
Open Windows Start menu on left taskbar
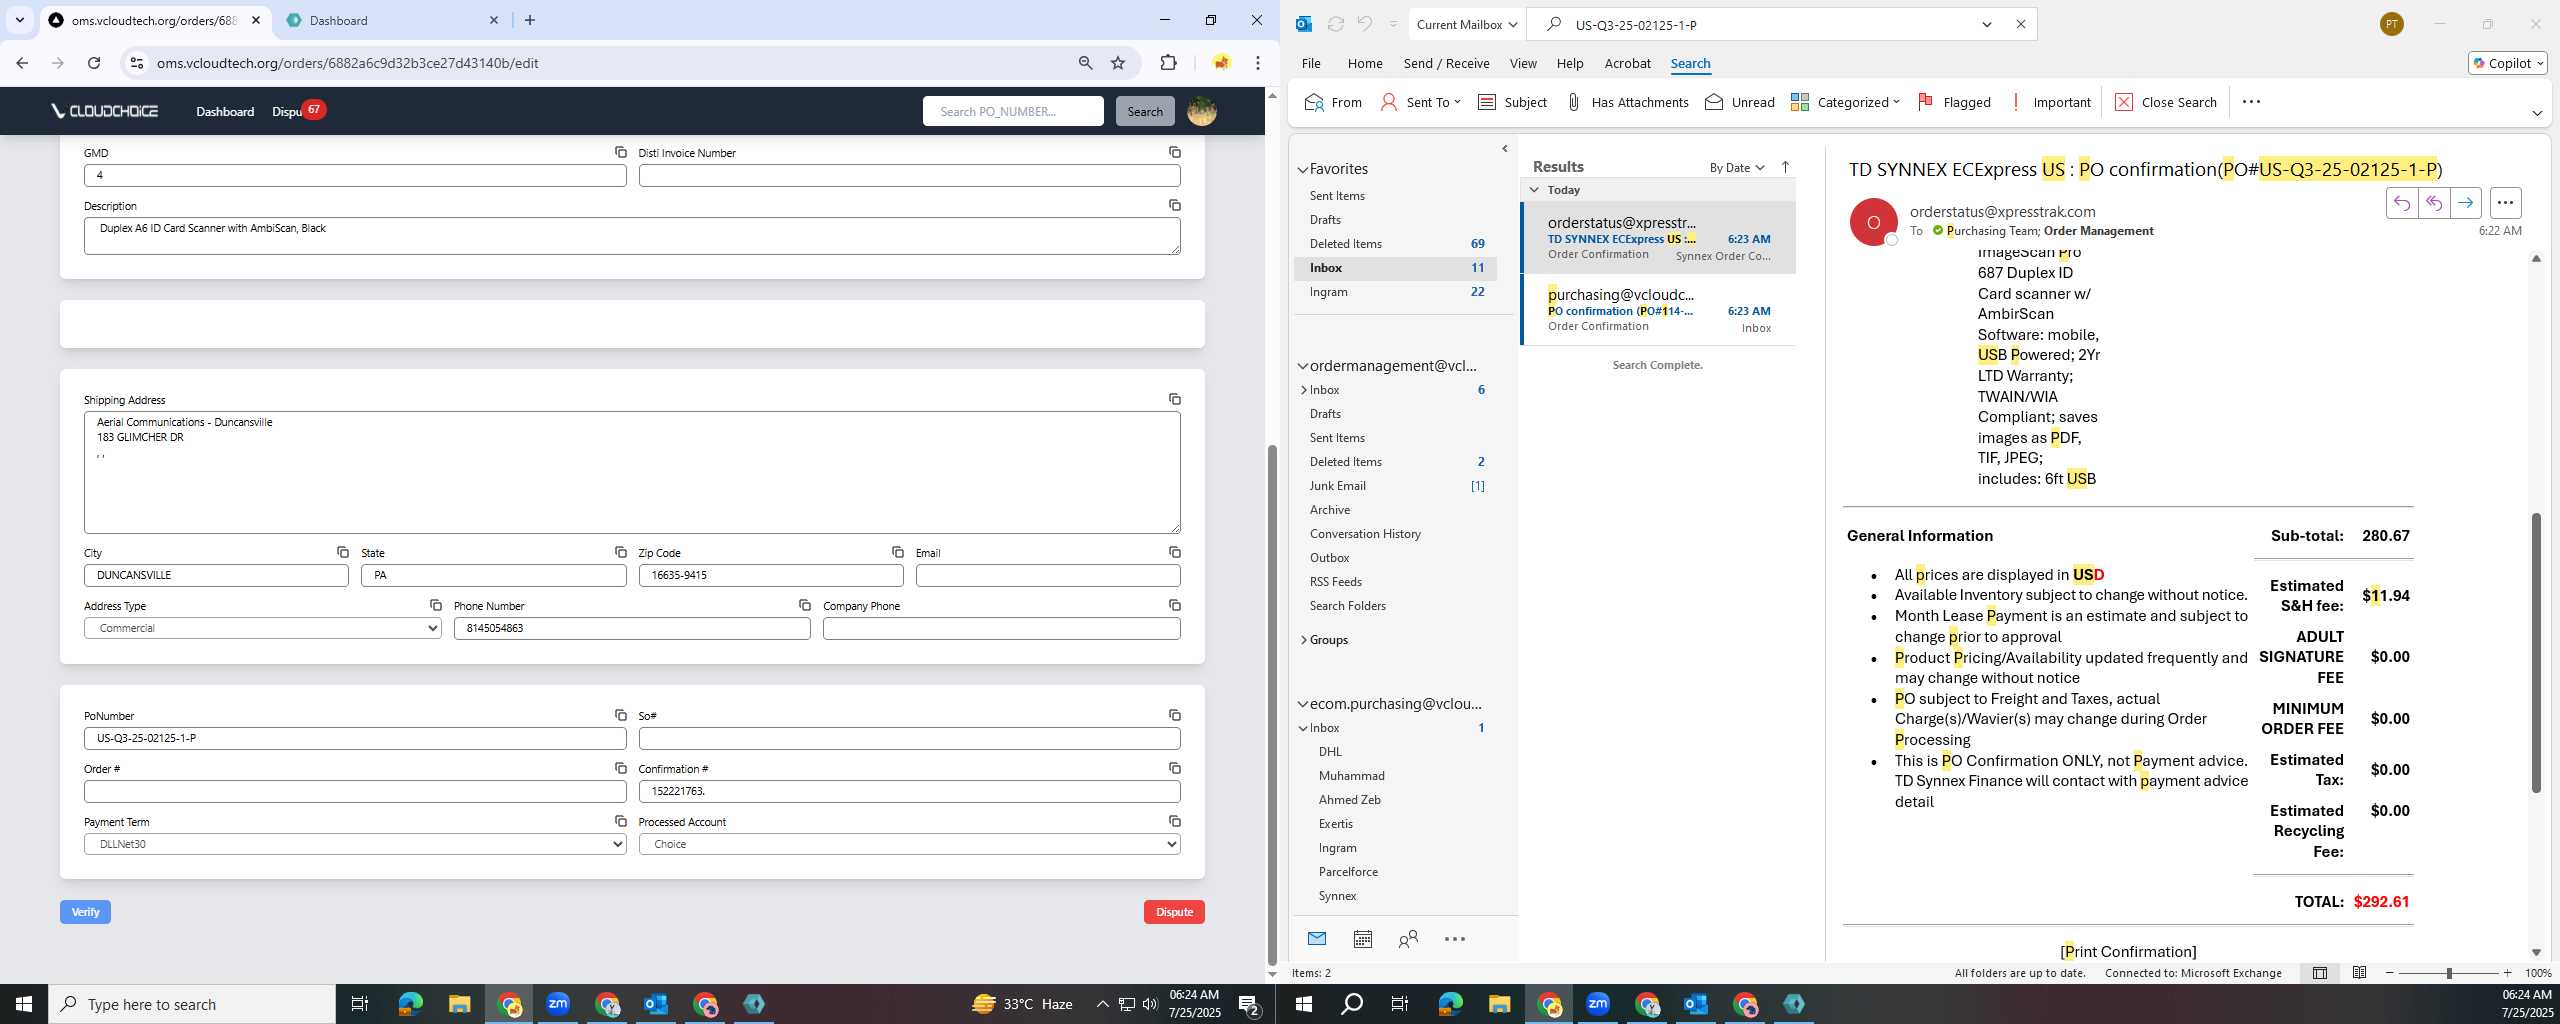(x=24, y=1004)
